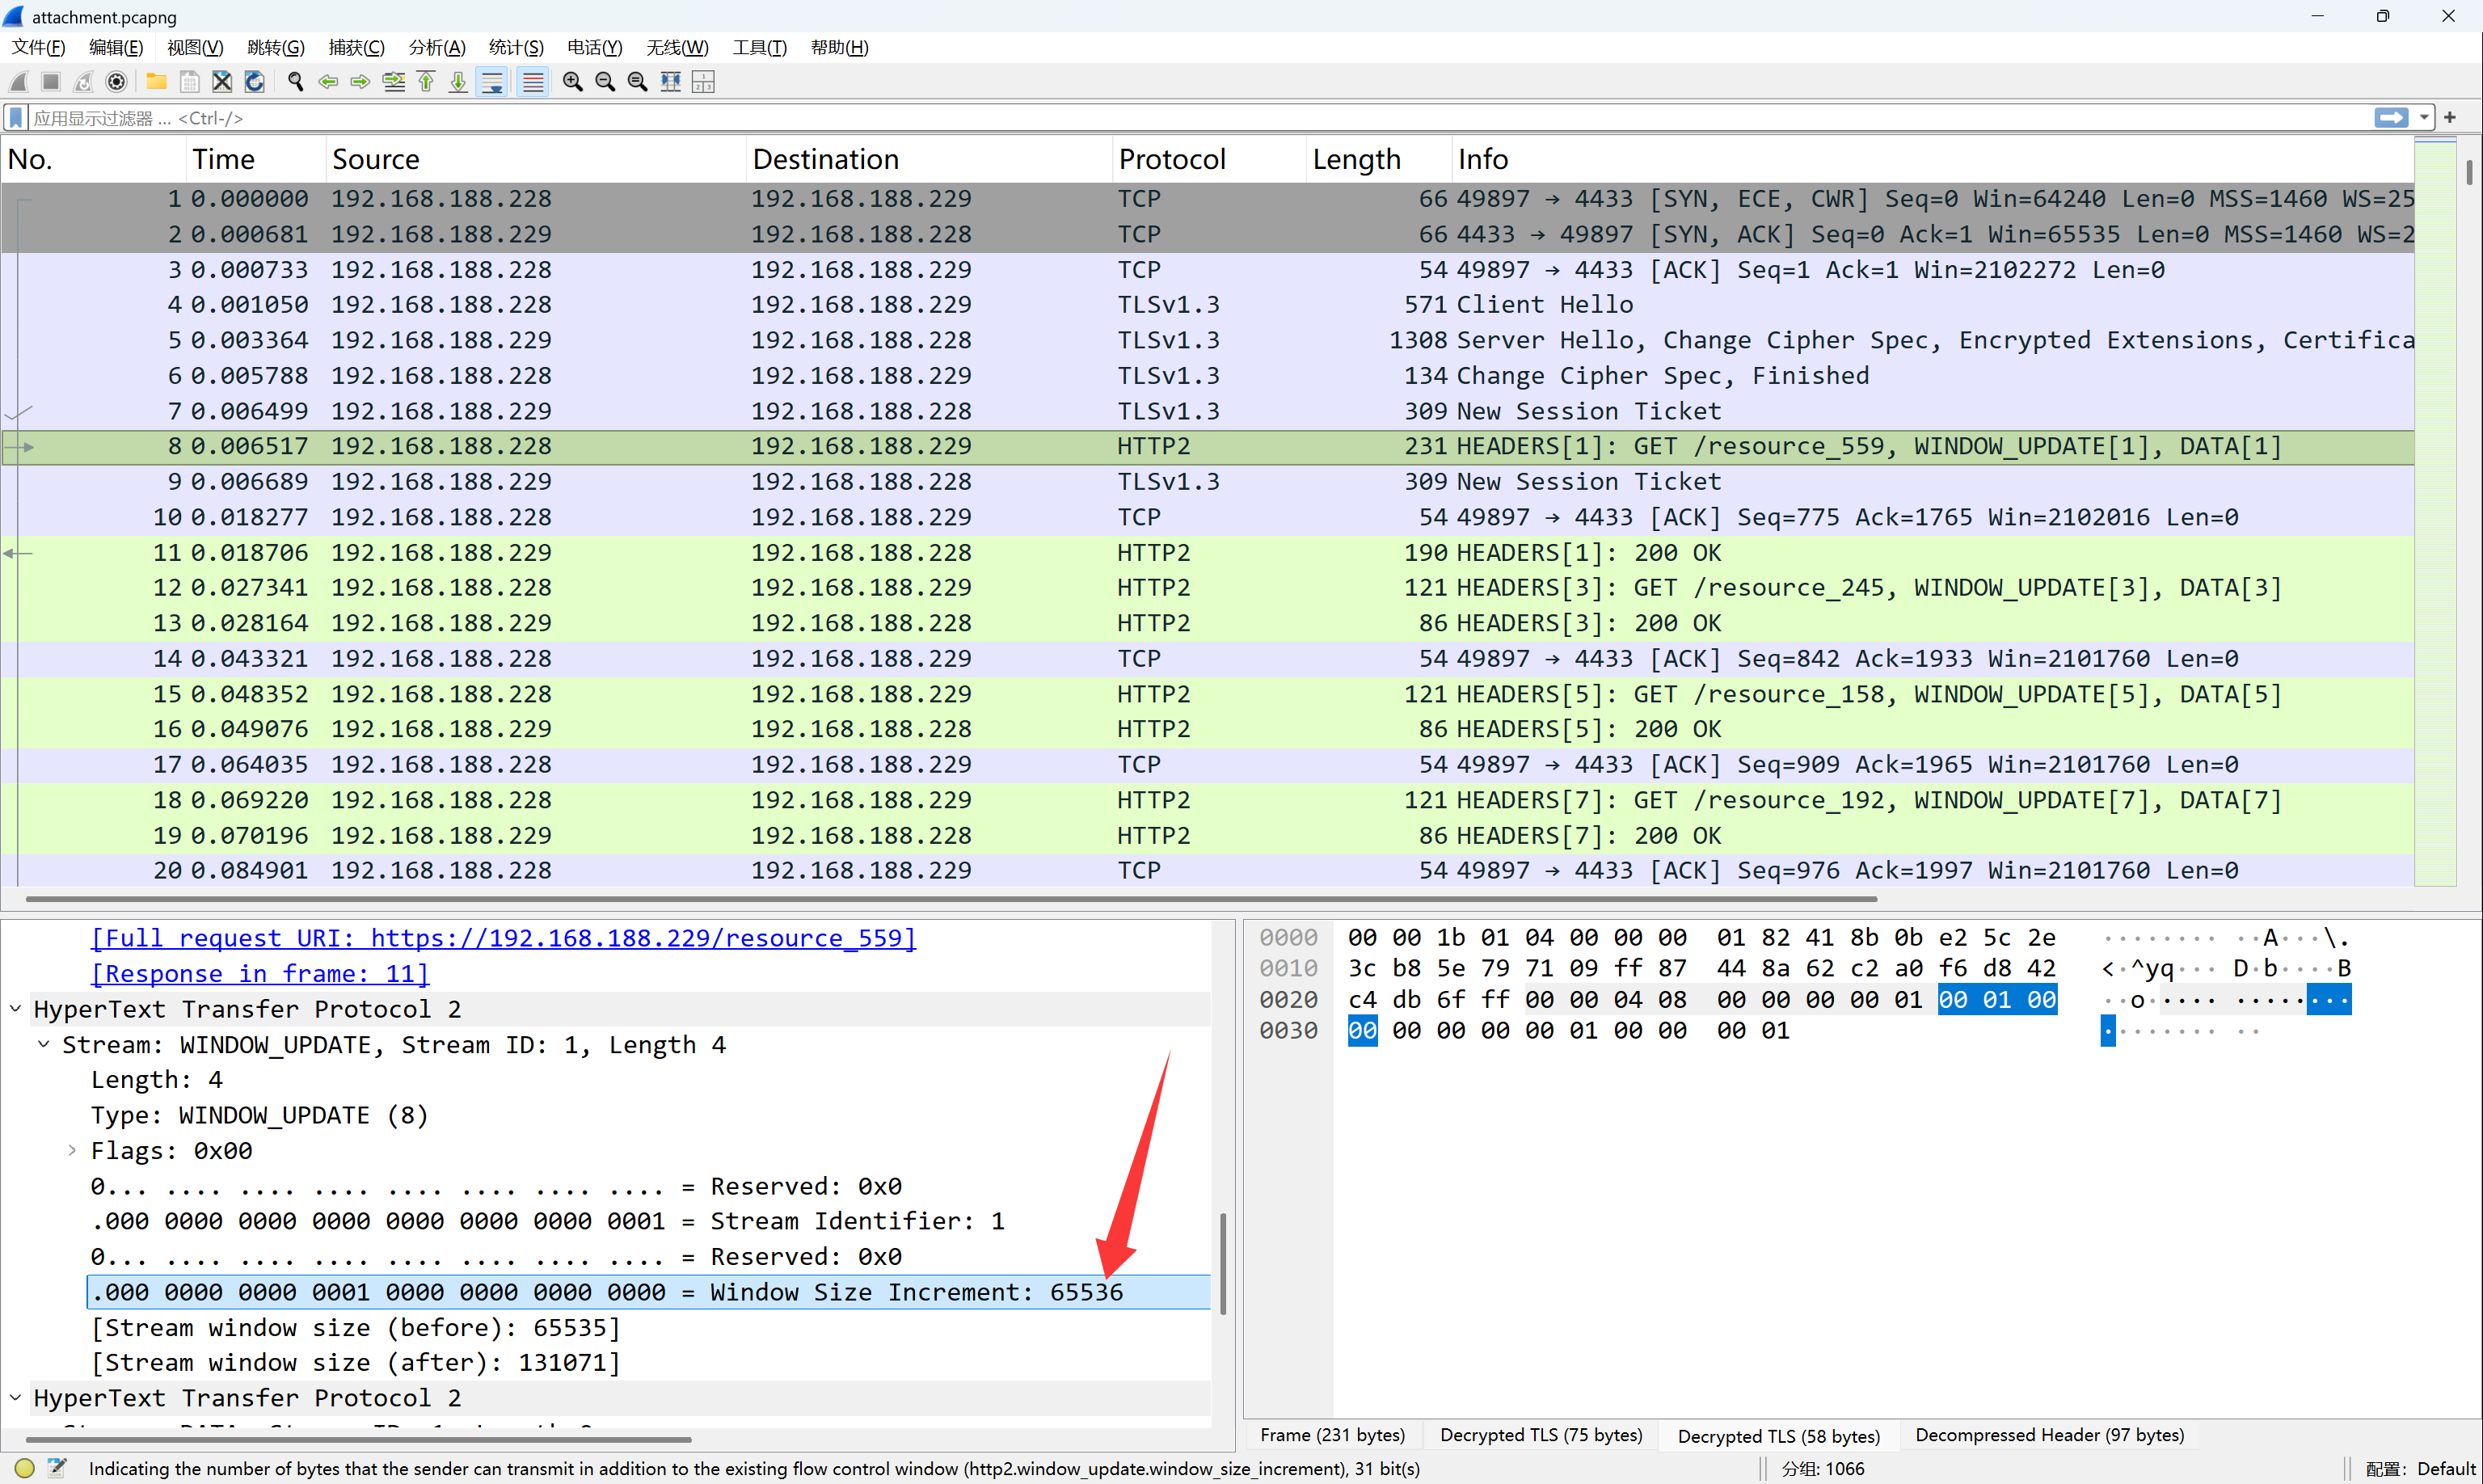Toggle auto-scroll during live capture
This screenshot has width=2483, height=1484.
point(492,82)
